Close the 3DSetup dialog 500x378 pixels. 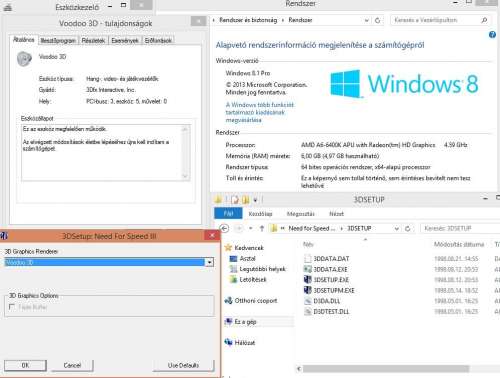coord(212,235)
